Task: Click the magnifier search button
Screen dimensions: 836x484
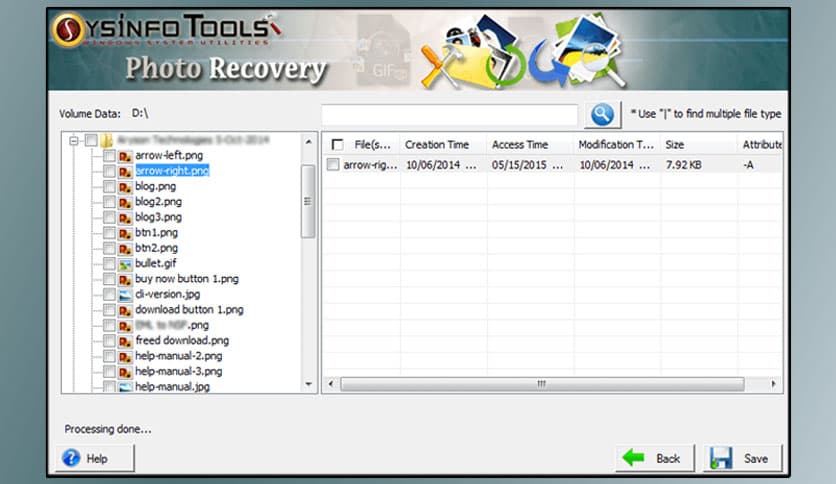Action: pyautogui.click(x=602, y=114)
